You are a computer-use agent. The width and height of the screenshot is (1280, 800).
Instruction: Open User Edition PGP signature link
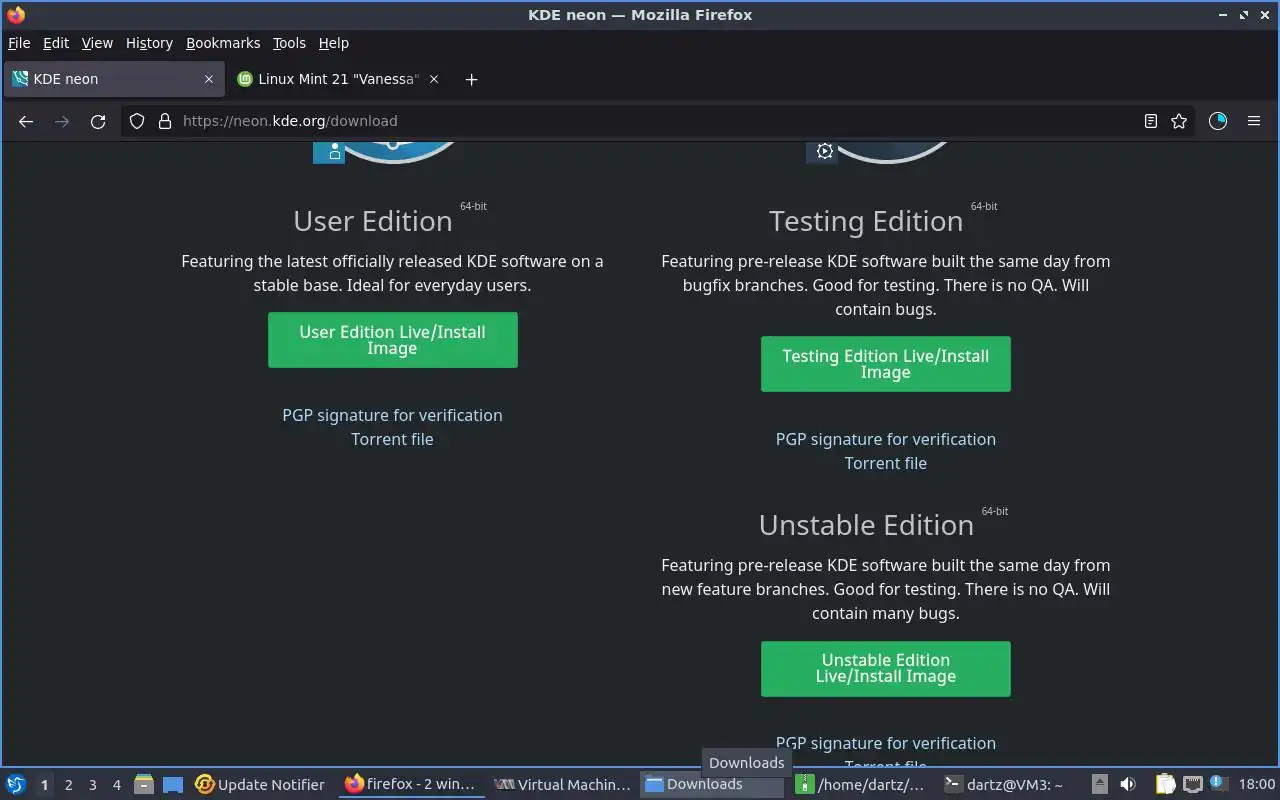coord(392,415)
